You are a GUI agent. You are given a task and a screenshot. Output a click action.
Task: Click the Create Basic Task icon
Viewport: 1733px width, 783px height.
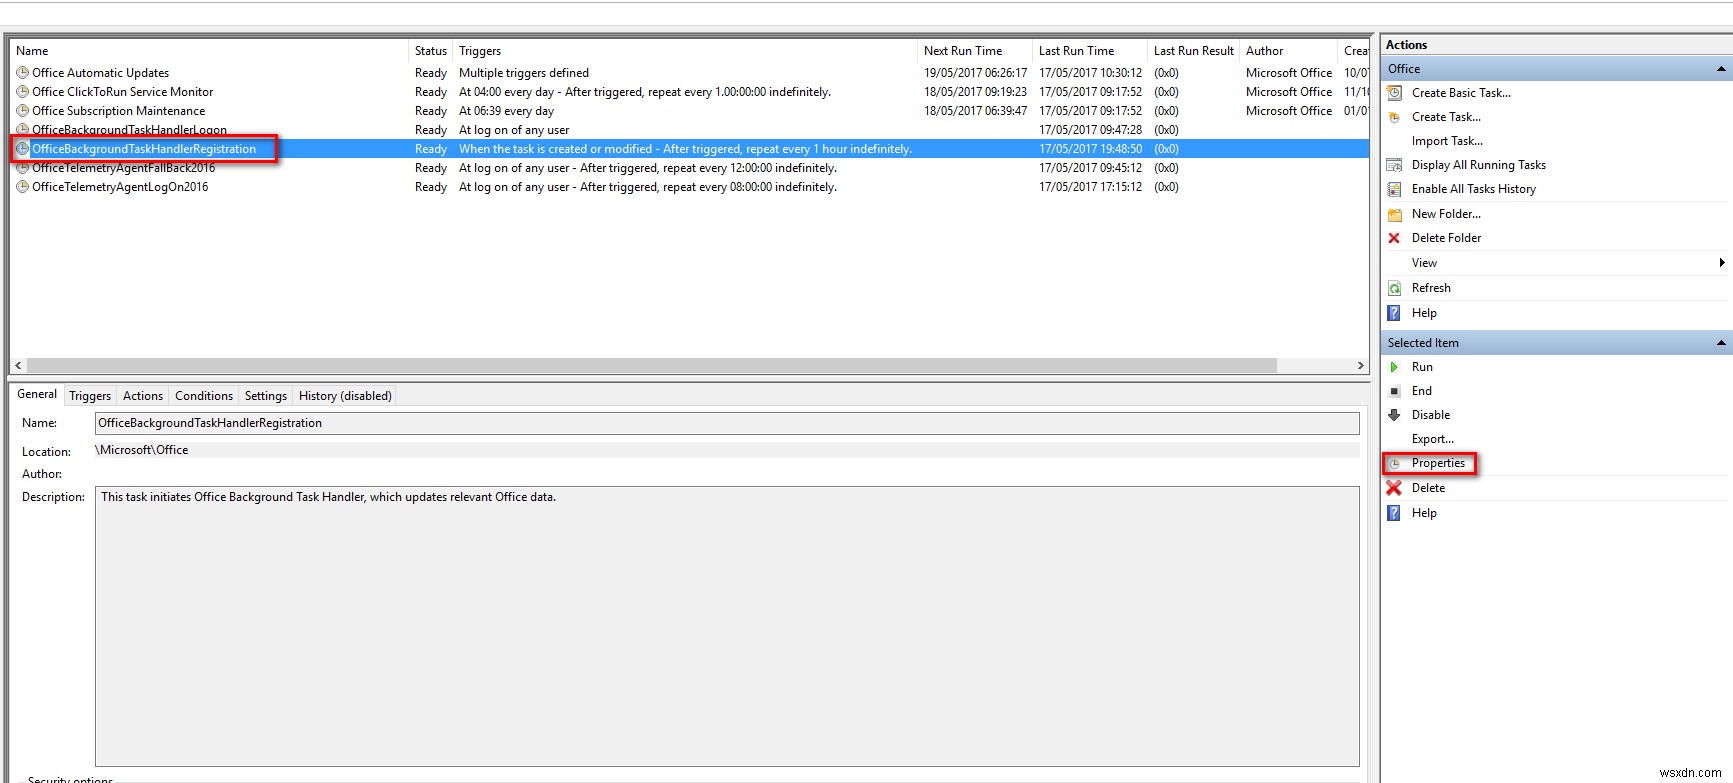[x=1394, y=93]
